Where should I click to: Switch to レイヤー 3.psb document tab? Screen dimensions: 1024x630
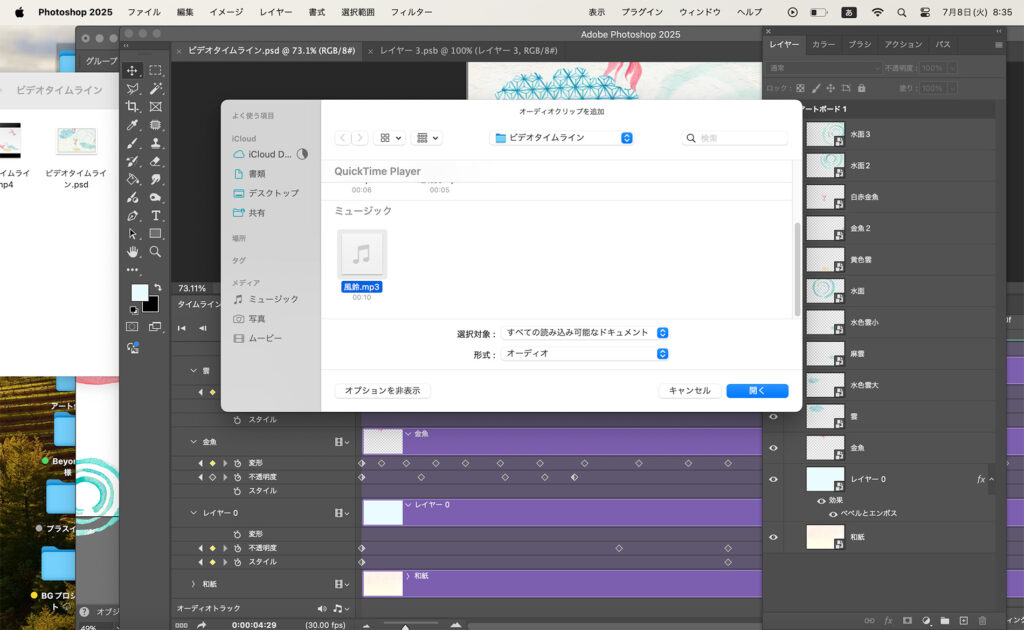tap(468, 51)
